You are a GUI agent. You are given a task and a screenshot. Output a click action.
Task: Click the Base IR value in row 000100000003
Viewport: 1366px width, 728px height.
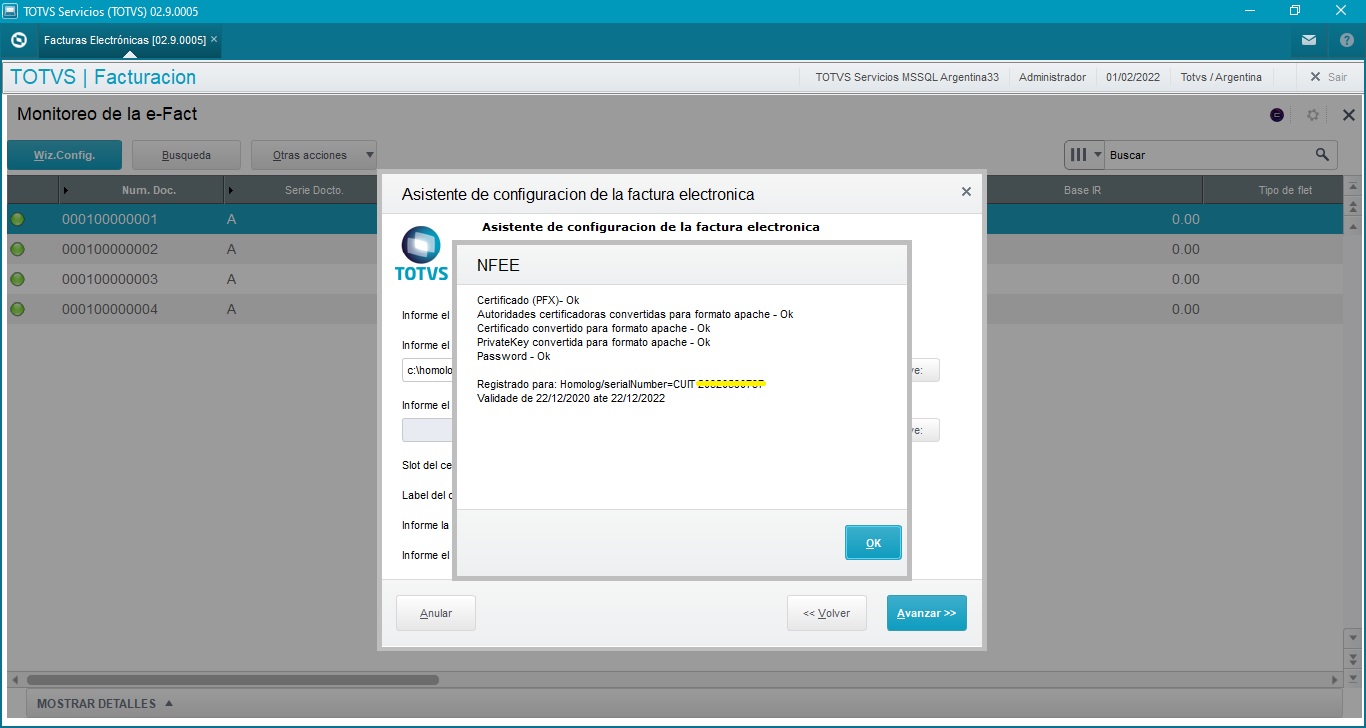(1185, 279)
